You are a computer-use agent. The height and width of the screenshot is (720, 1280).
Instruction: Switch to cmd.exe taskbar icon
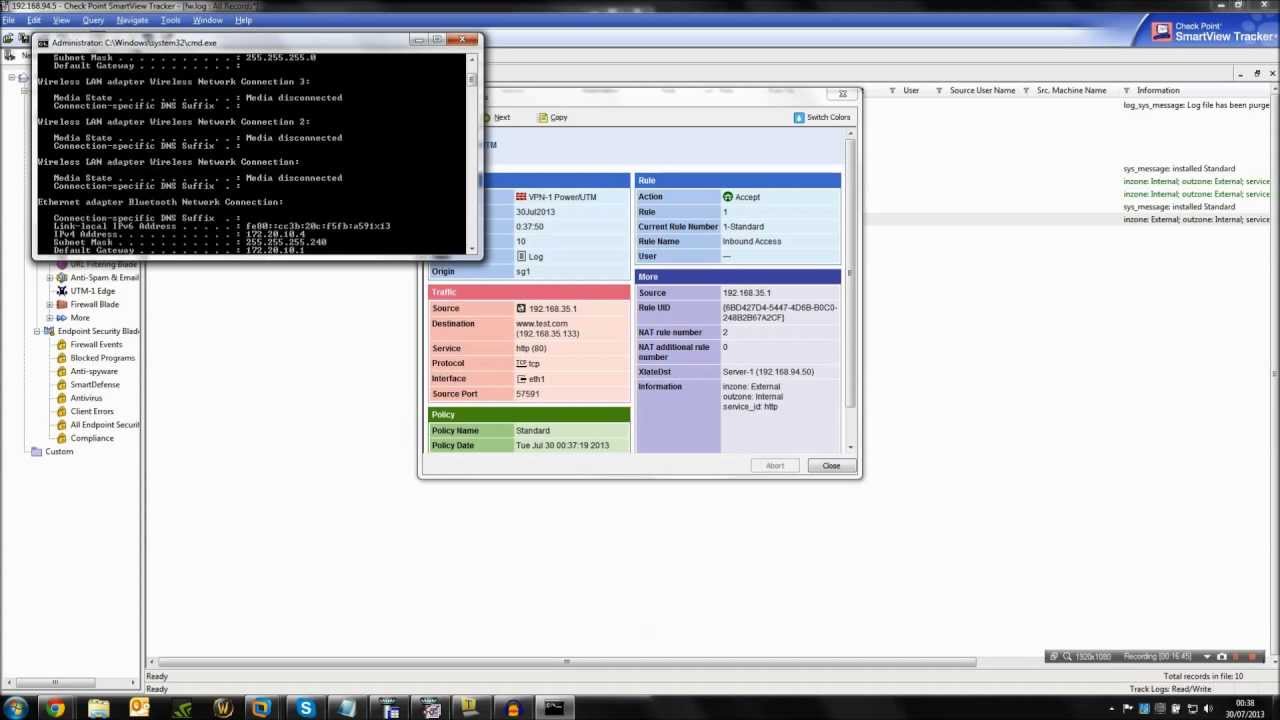(x=554, y=709)
